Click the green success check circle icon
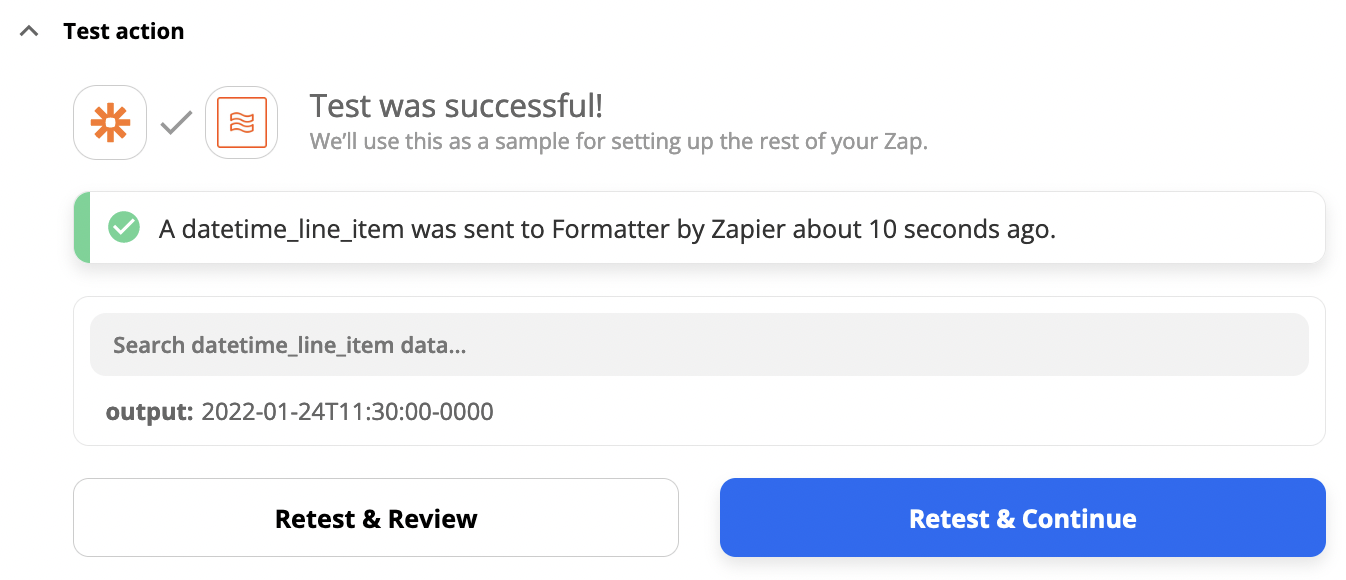1346x580 pixels. click(124, 228)
